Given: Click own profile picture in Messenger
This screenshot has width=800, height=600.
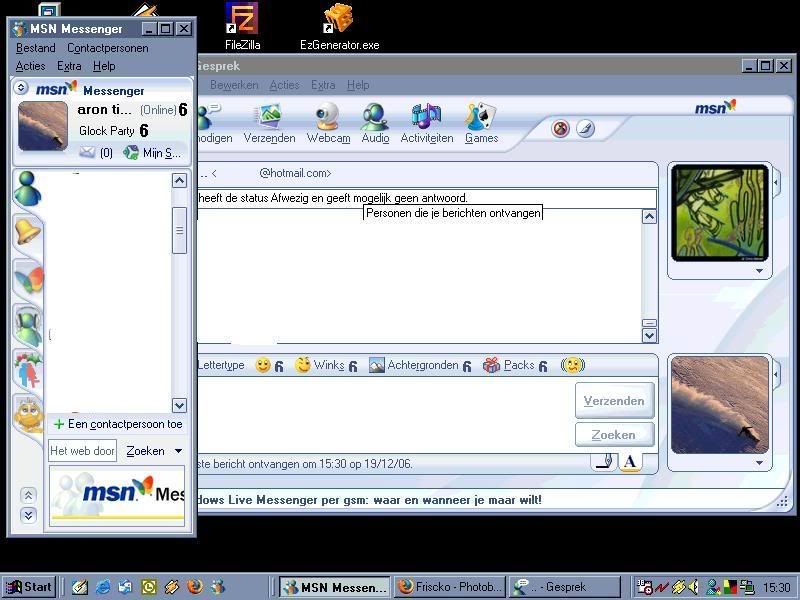Looking at the screenshot, I should [43, 126].
